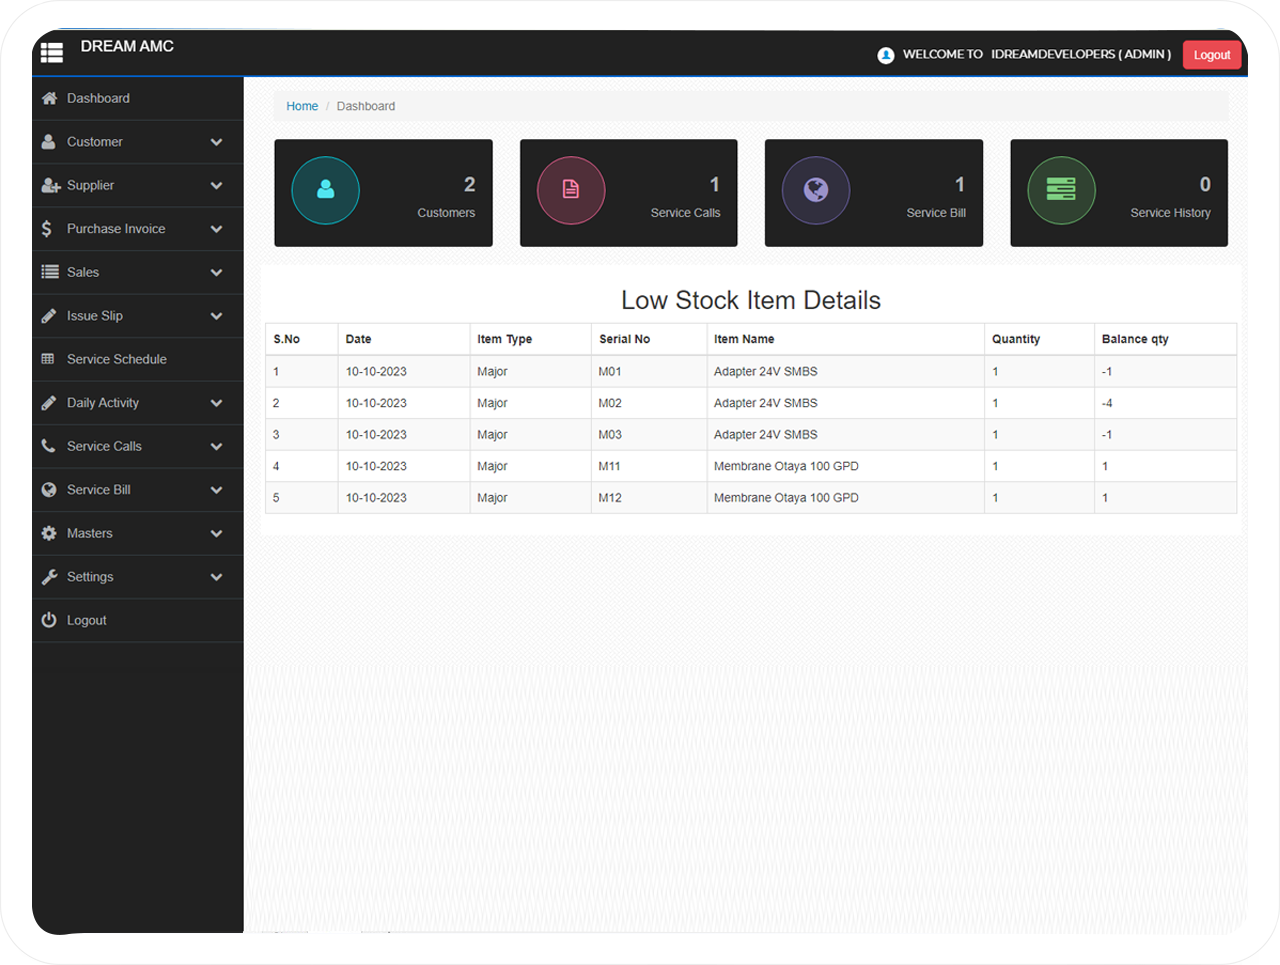Expand the Settings submenu arrow
The width and height of the screenshot is (1280, 965).
[216, 577]
